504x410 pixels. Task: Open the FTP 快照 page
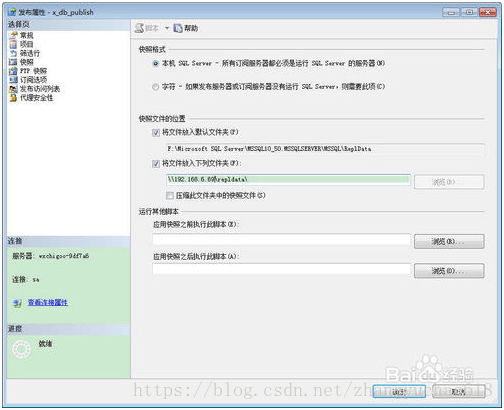click(x=34, y=71)
